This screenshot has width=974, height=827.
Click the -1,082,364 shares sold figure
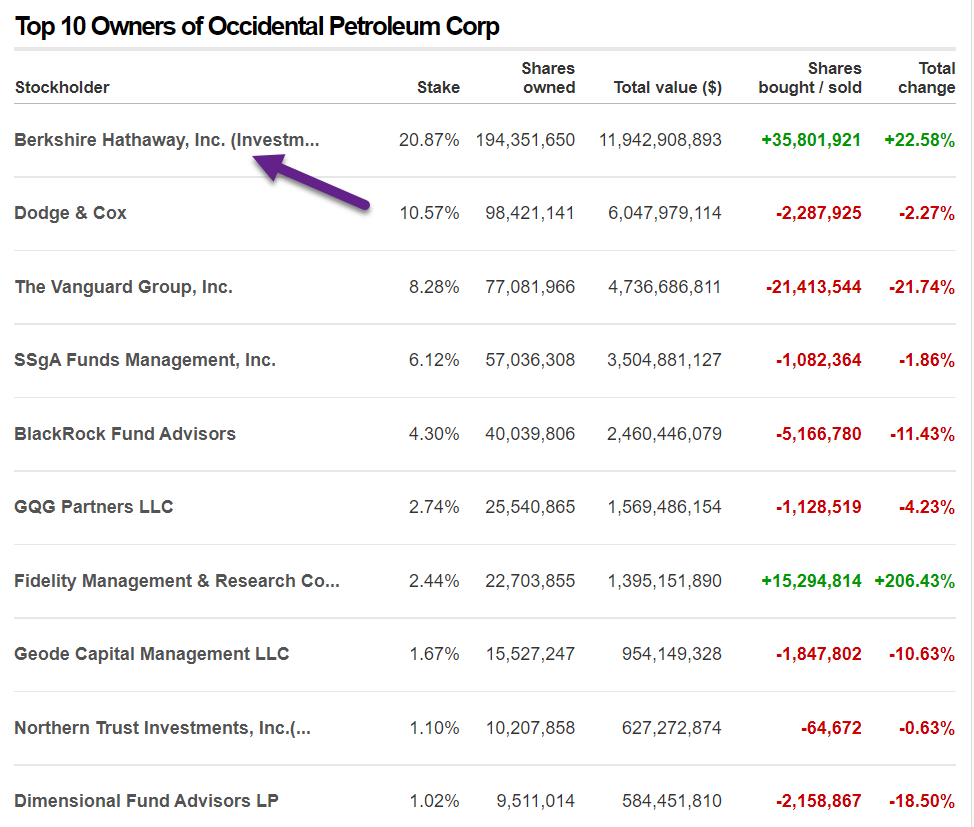pyautogui.click(x=819, y=360)
